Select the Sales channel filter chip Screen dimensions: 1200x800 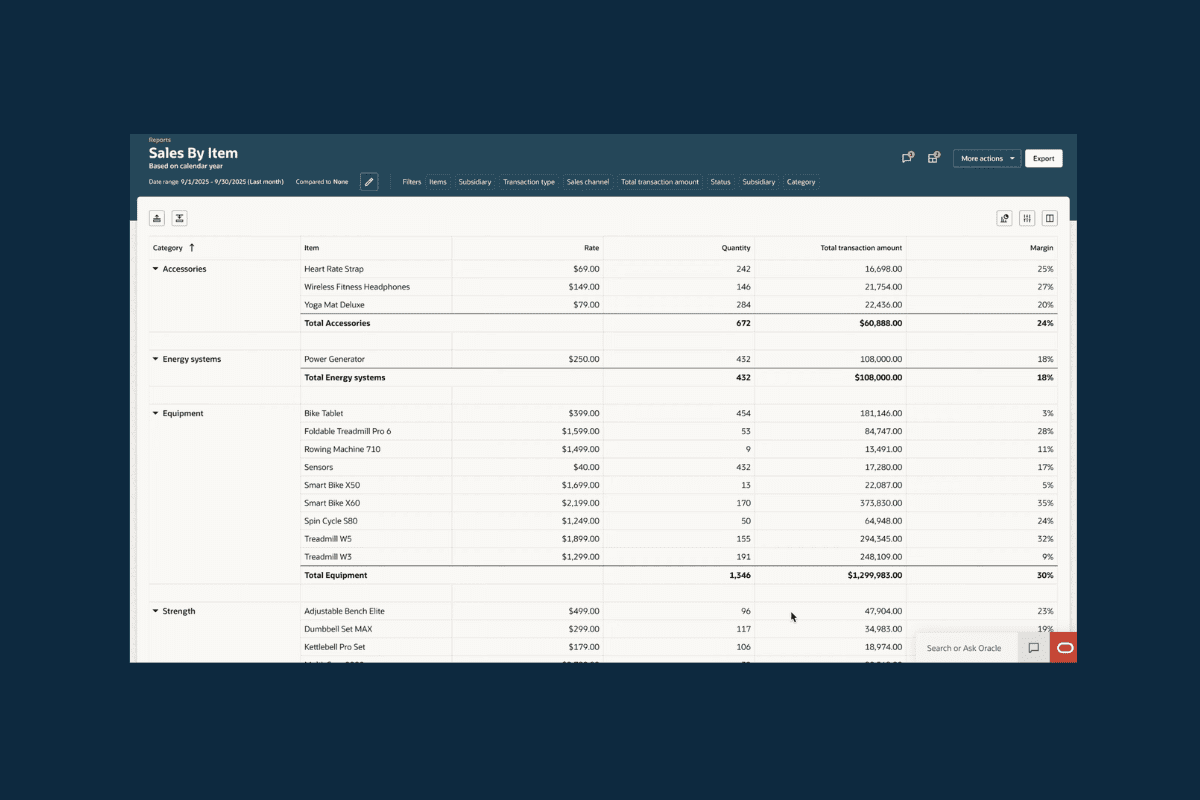click(587, 182)
